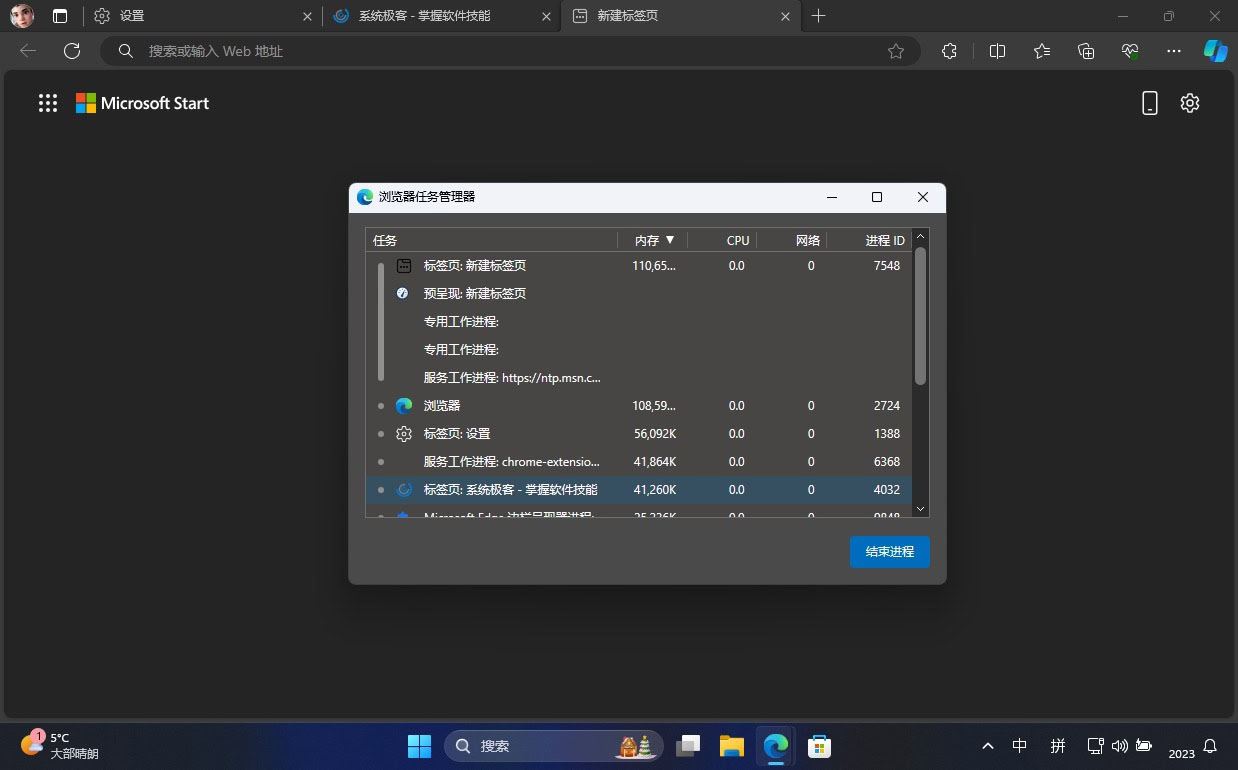Sort by the 进程 ID column header
The width and height of the screenshot is (1238, 770).
point(868,240)
